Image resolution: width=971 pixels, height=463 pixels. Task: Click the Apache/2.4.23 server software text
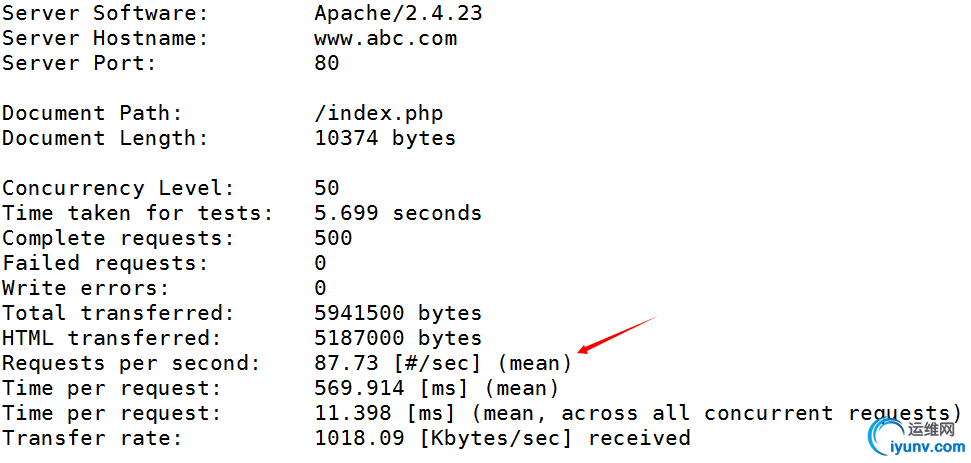[398, 14]
